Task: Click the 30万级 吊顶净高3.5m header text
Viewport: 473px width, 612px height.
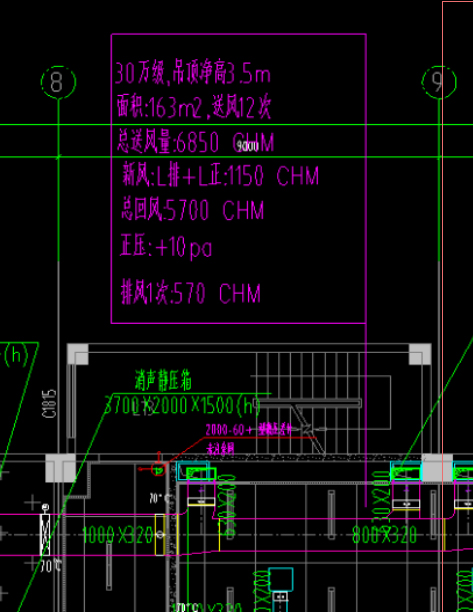Action: coord(193,74)
